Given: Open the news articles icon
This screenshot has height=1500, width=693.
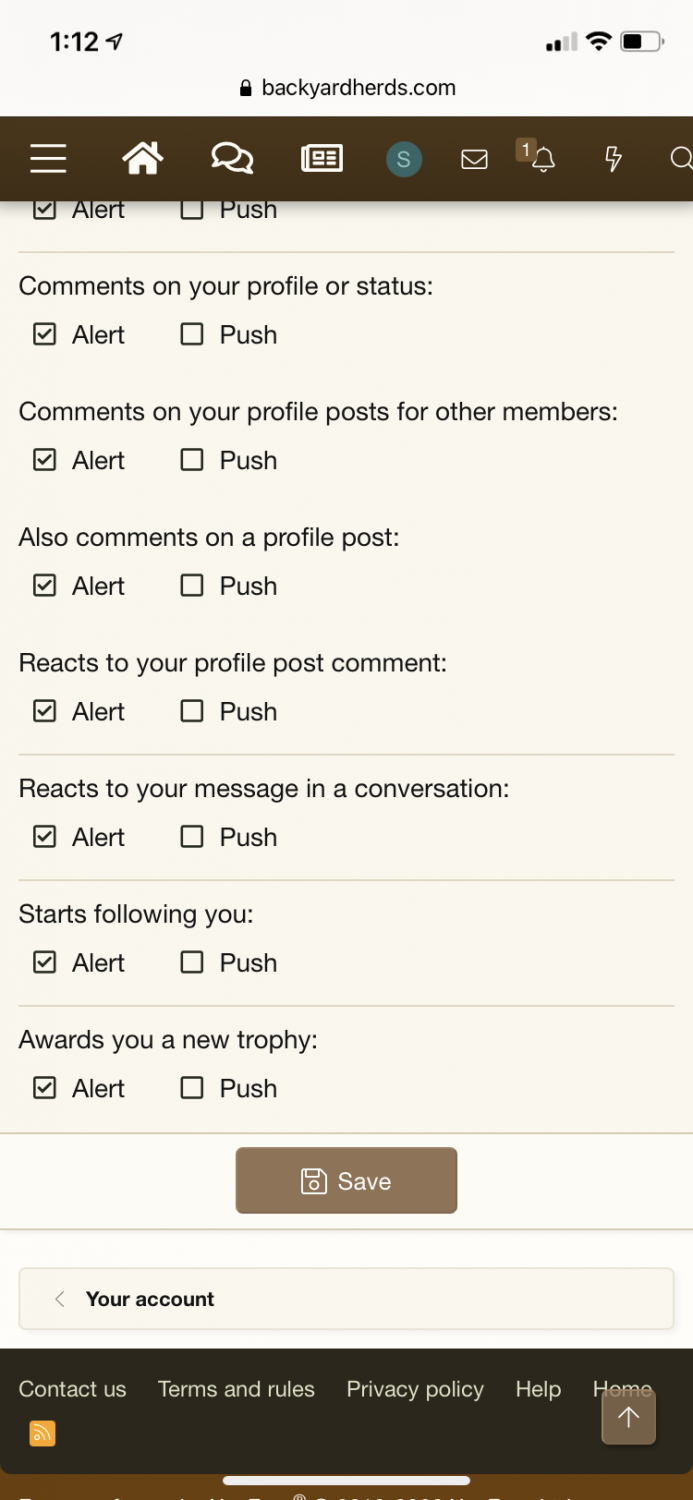Looking at the screenshot, I should tap(321, 158).
